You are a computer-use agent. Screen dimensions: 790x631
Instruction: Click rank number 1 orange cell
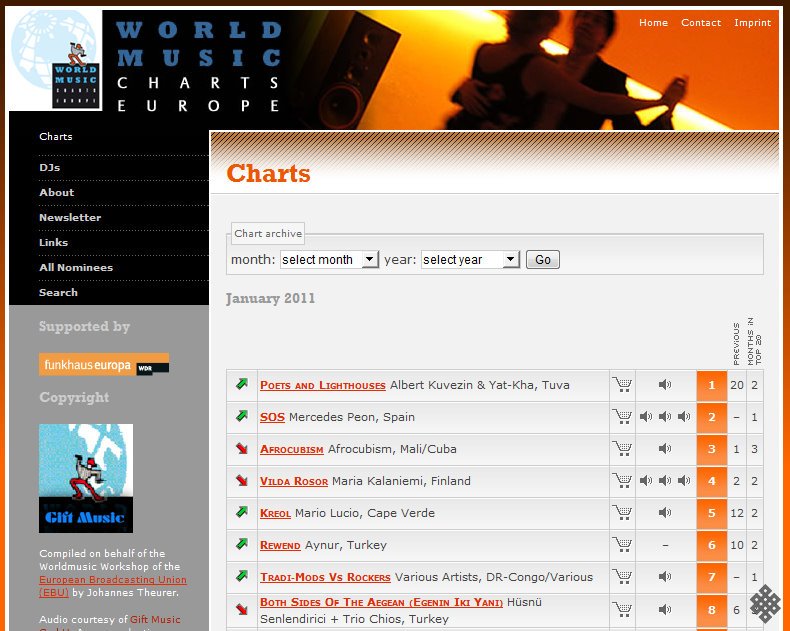click(x=712, y=386)
